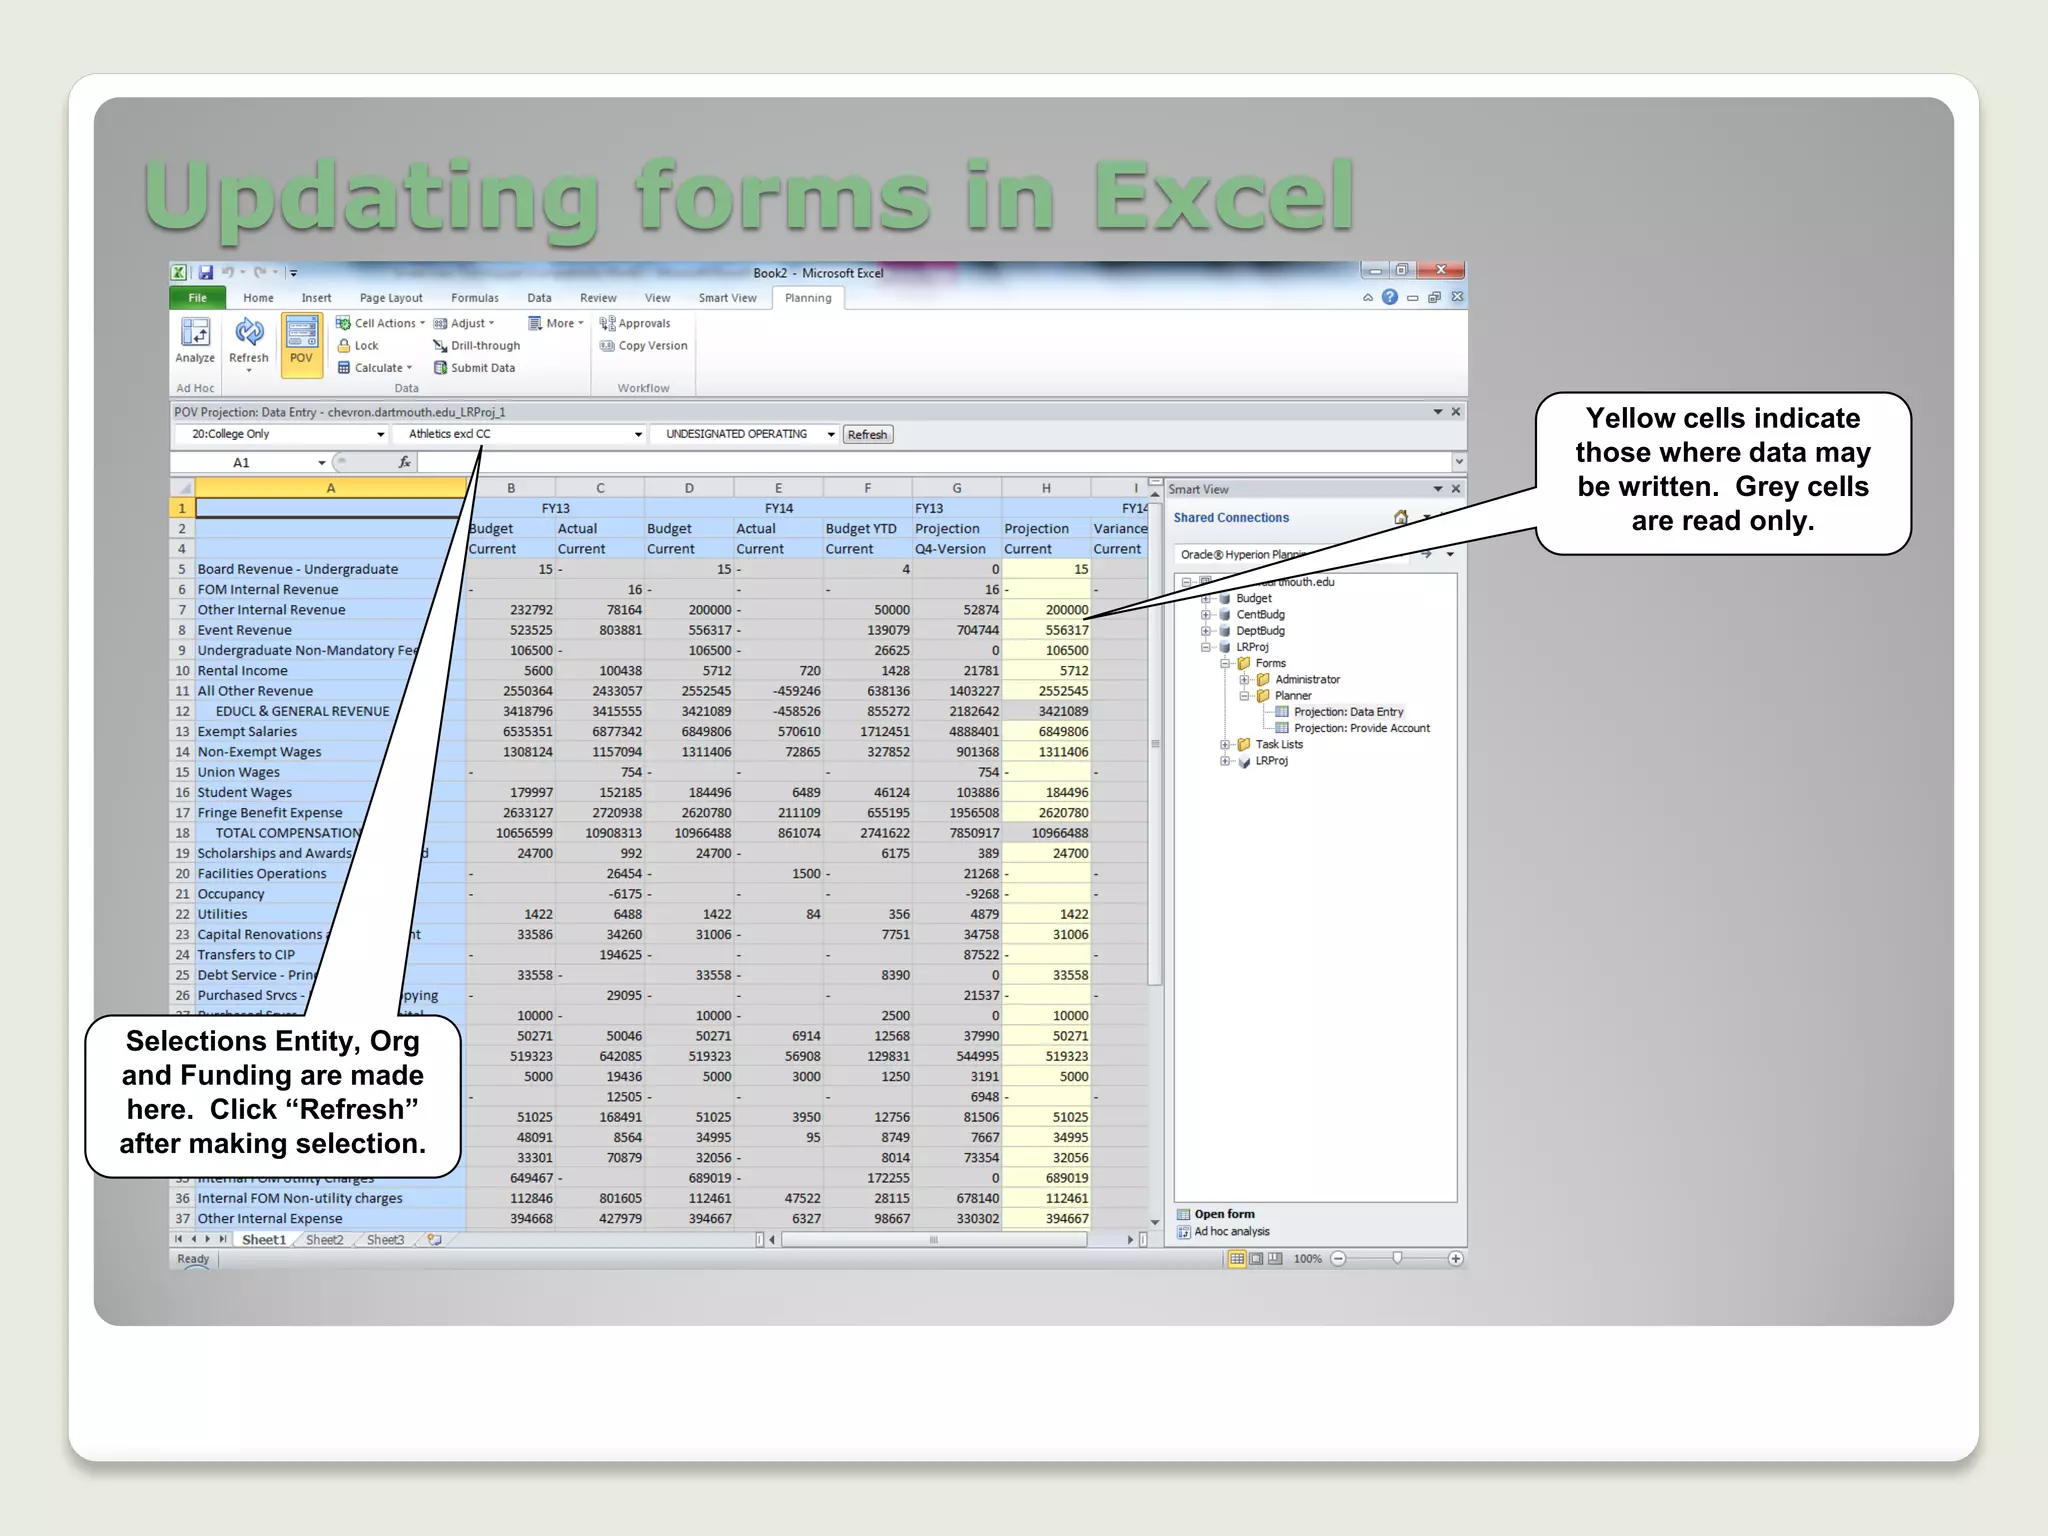This screenshot has height=1536, width=2048.
Task: Expand the Budget tree node
Action: (x=1206, y=598)
